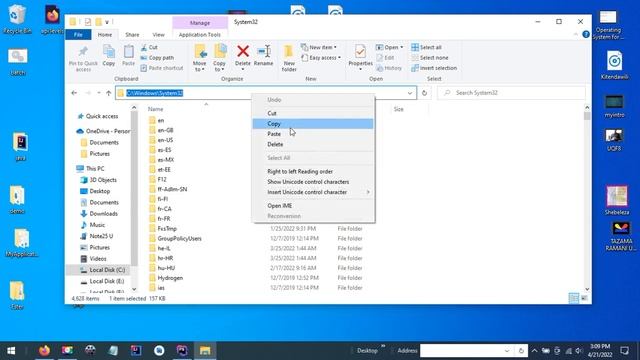Click Select none in ribbon
This screenshot has width=640, height=360.
tap(430, 58)
